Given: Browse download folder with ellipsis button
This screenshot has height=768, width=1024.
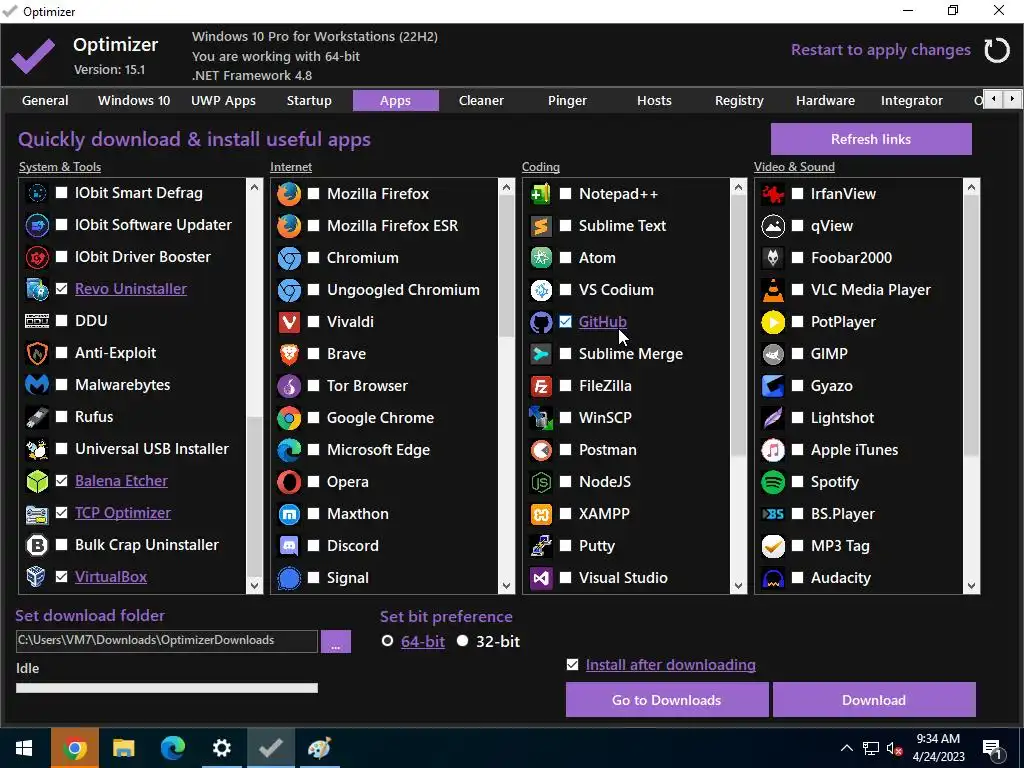Looking at the screenshot, I should pos(336,641).
